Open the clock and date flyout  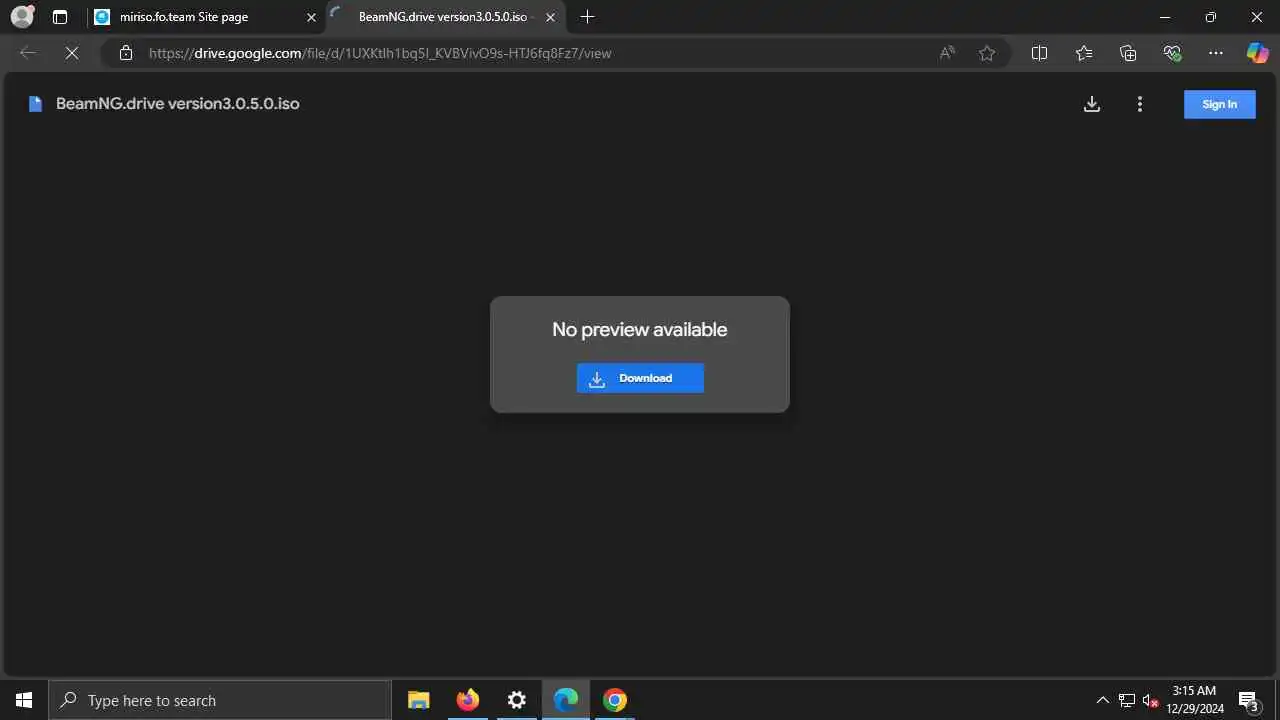click(x=1195, y=700)
